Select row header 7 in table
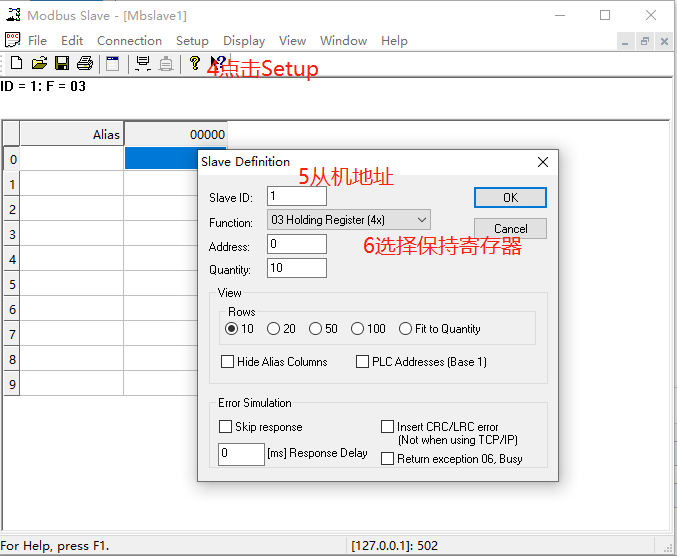 point(12,335)
